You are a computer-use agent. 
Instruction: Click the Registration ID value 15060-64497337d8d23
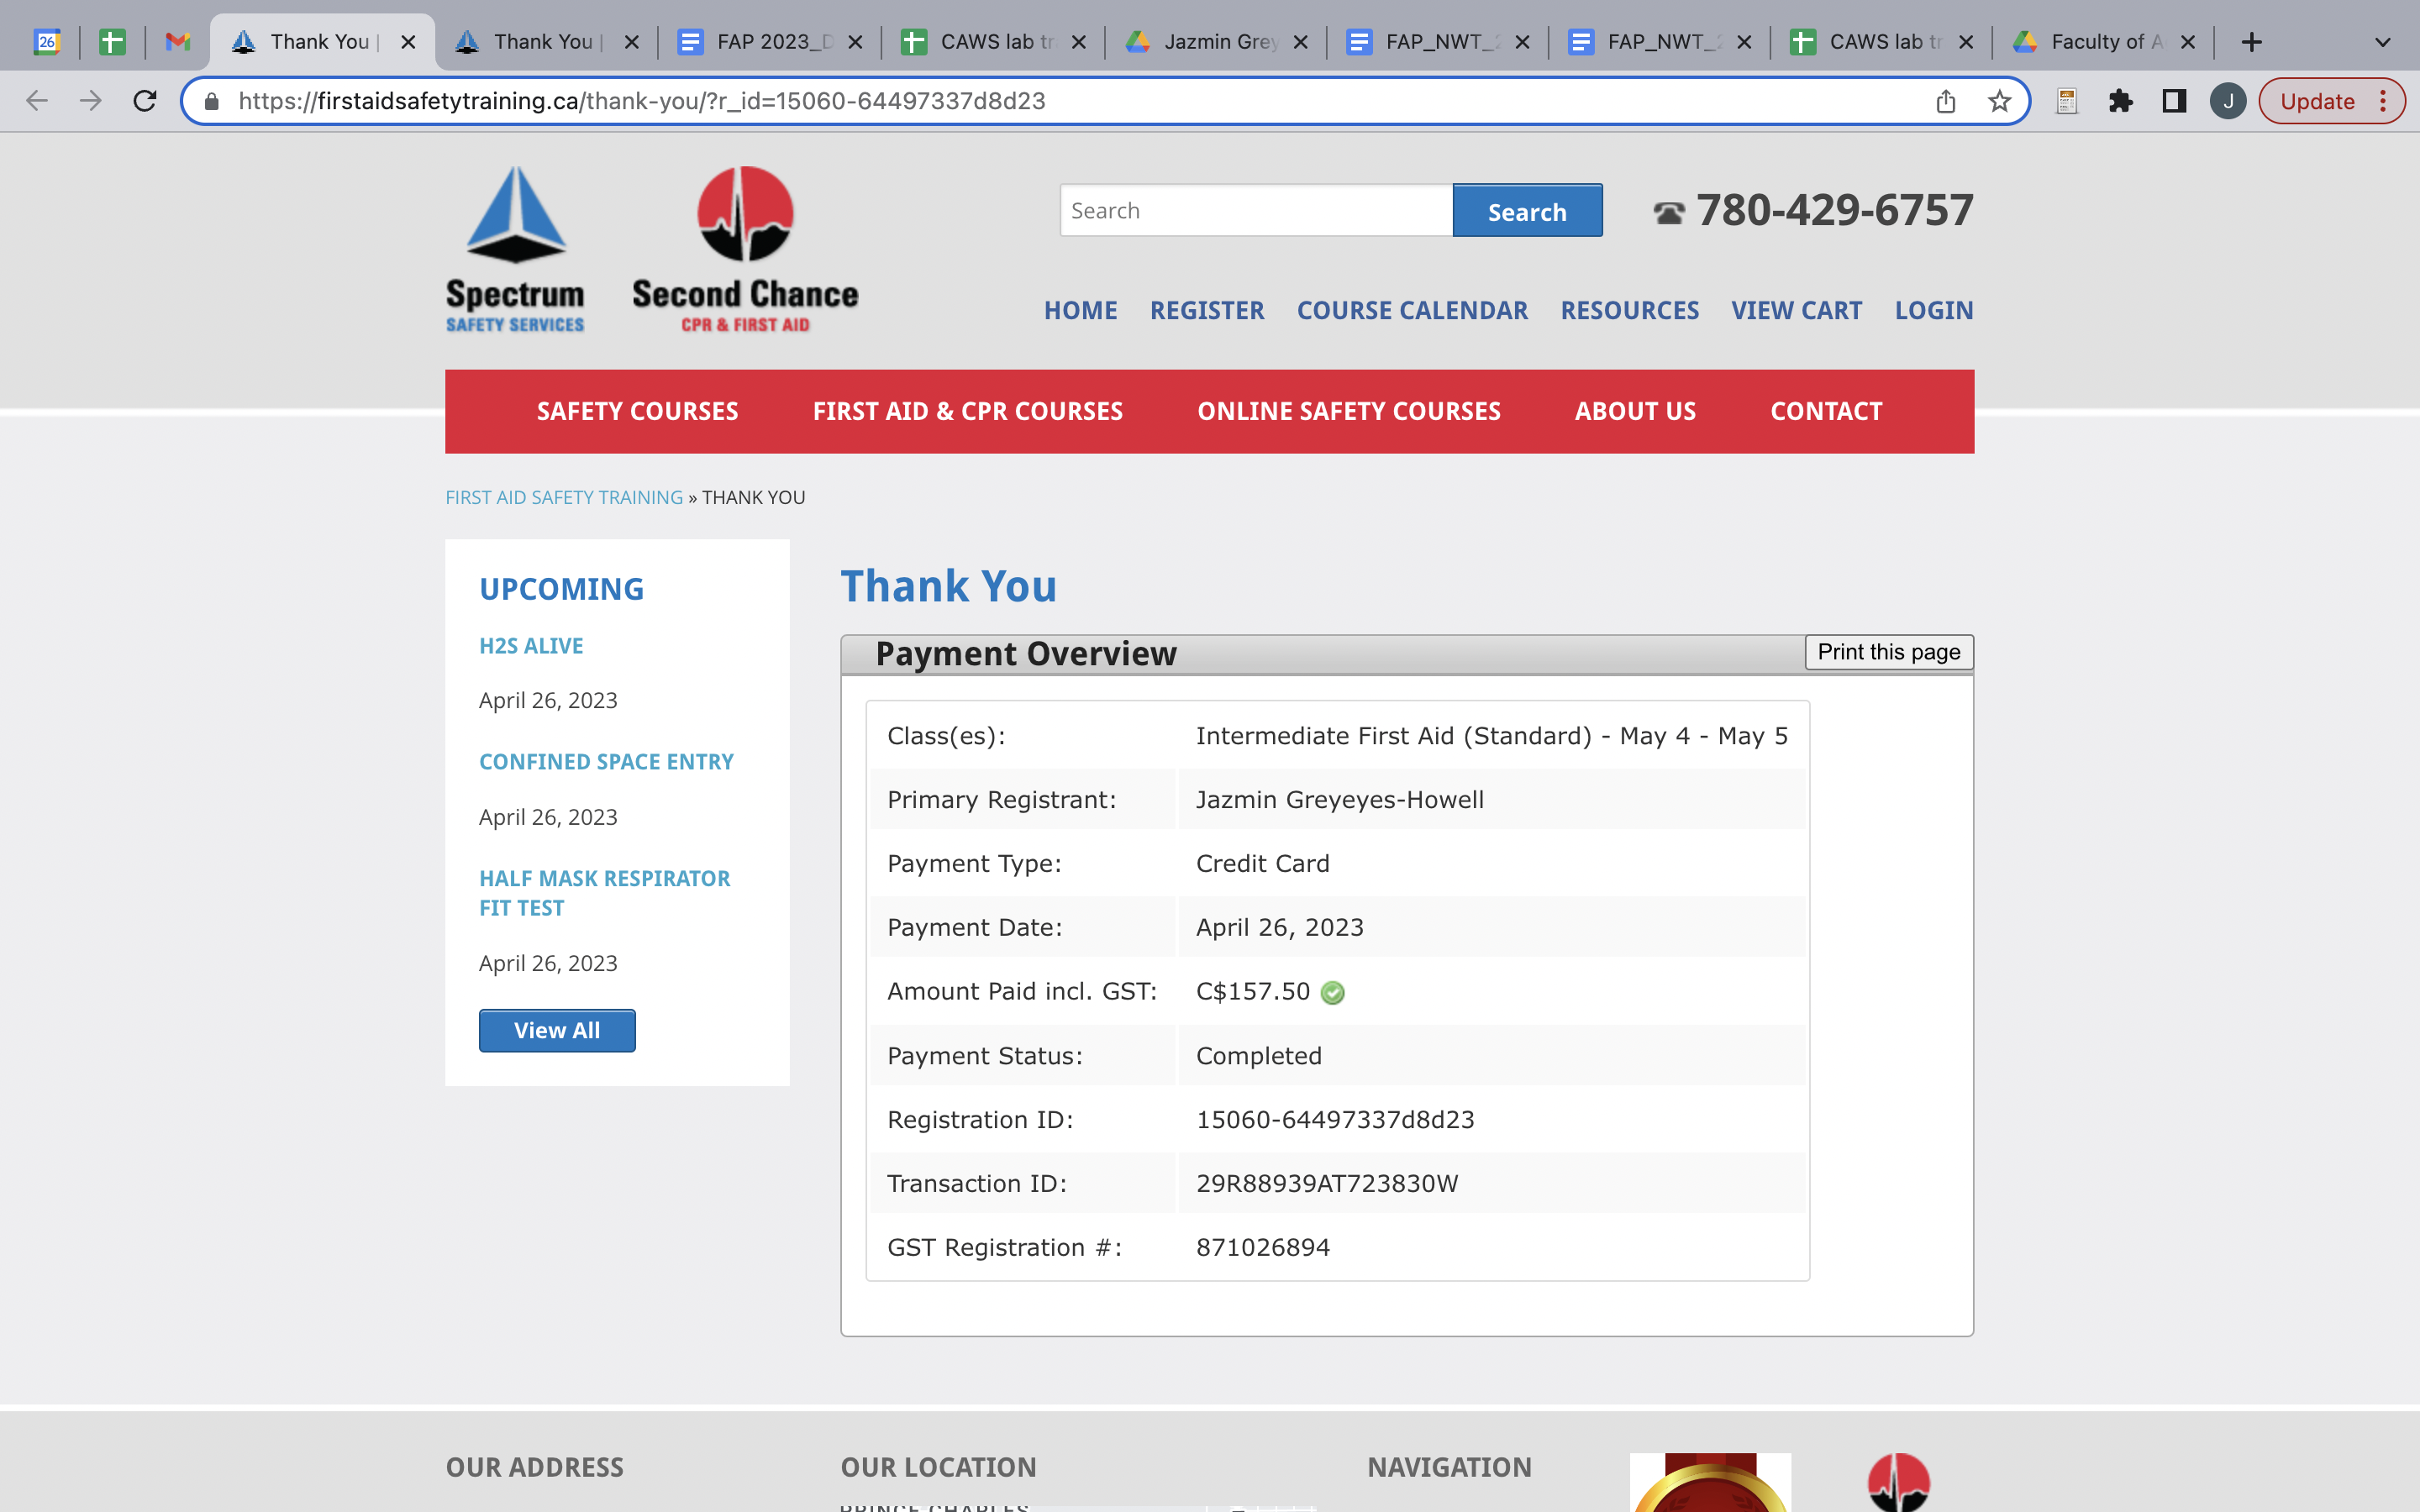[x=1335, y=1119]
